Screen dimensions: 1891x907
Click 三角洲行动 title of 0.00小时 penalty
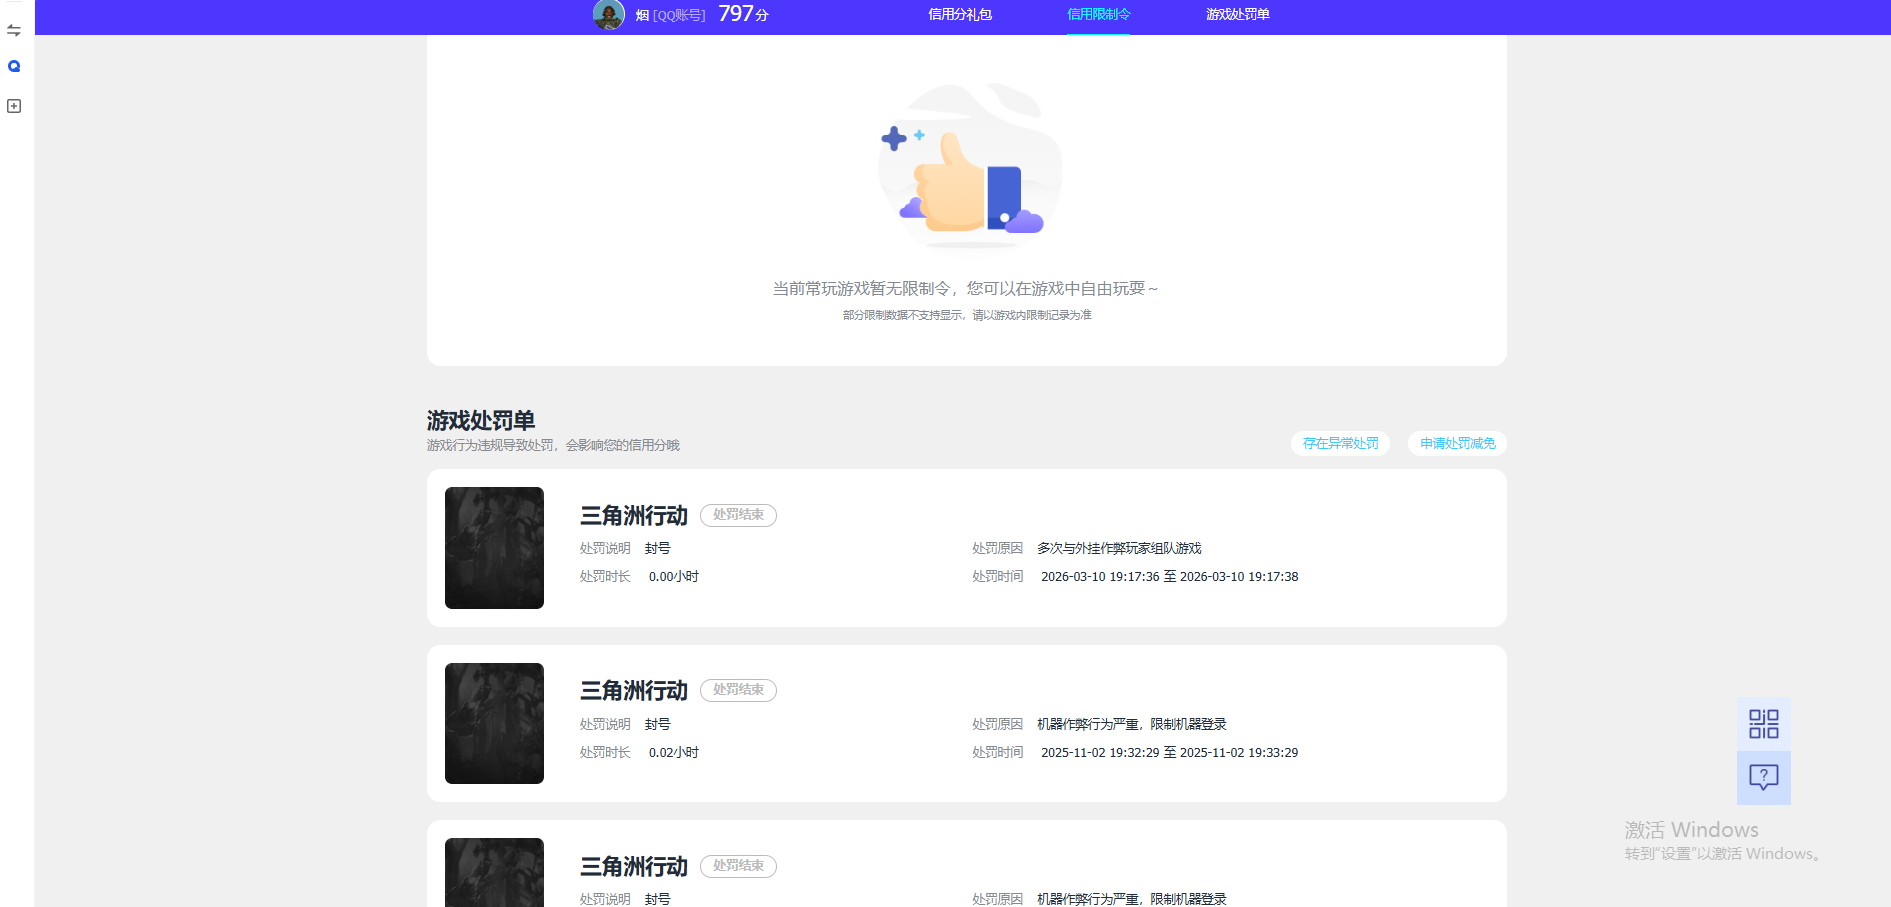pos(634,516)
